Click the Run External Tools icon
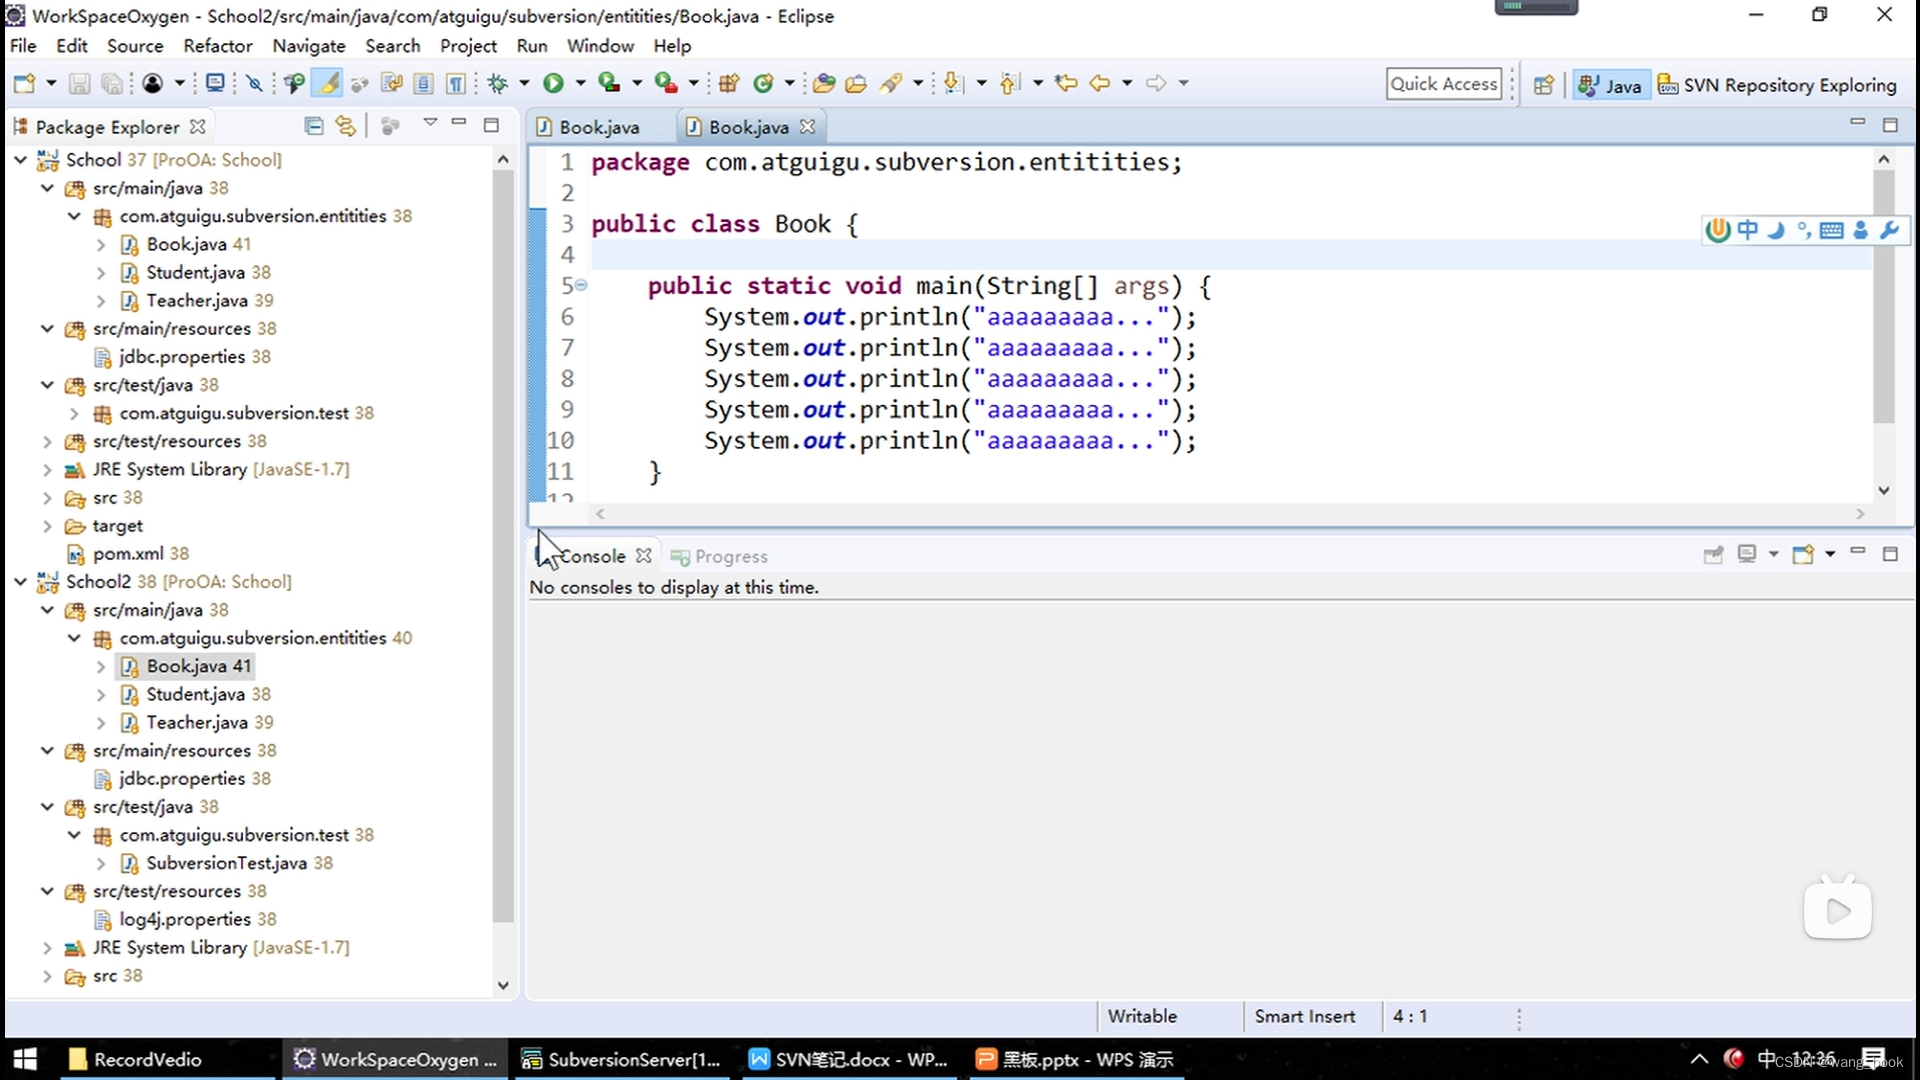This screenshot has height=1080, width=1920. [665, 84]
